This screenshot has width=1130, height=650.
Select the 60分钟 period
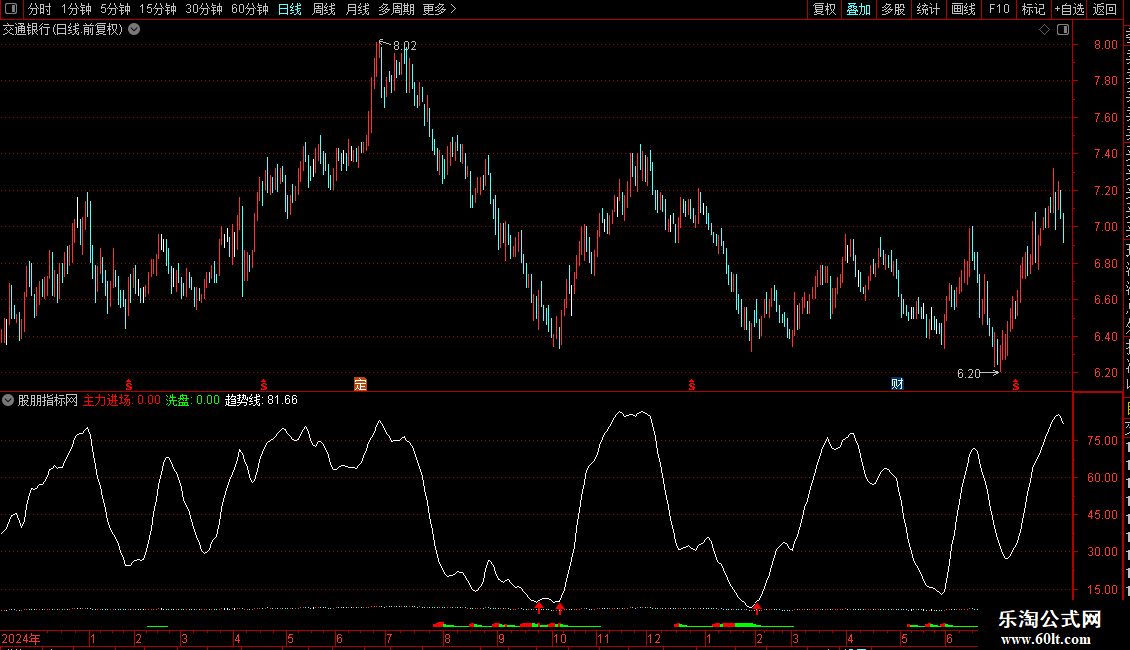pyautogui.click(x=250, y=9)
